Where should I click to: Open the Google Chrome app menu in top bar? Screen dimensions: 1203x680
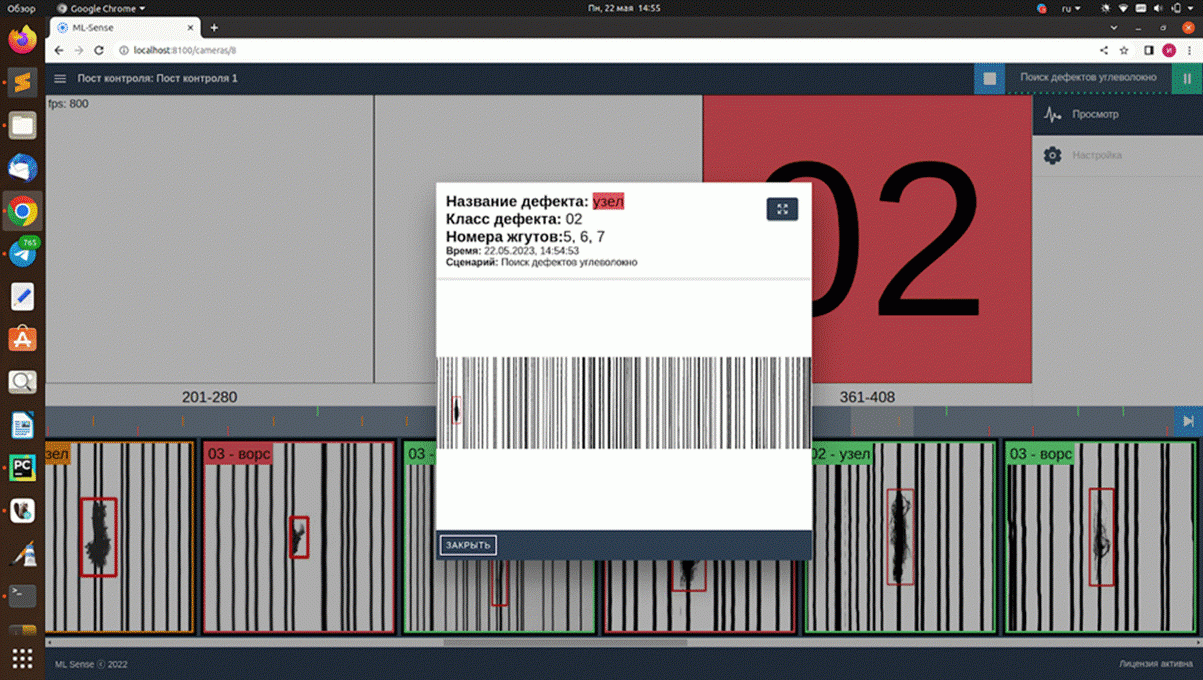[x=102, y=8]
